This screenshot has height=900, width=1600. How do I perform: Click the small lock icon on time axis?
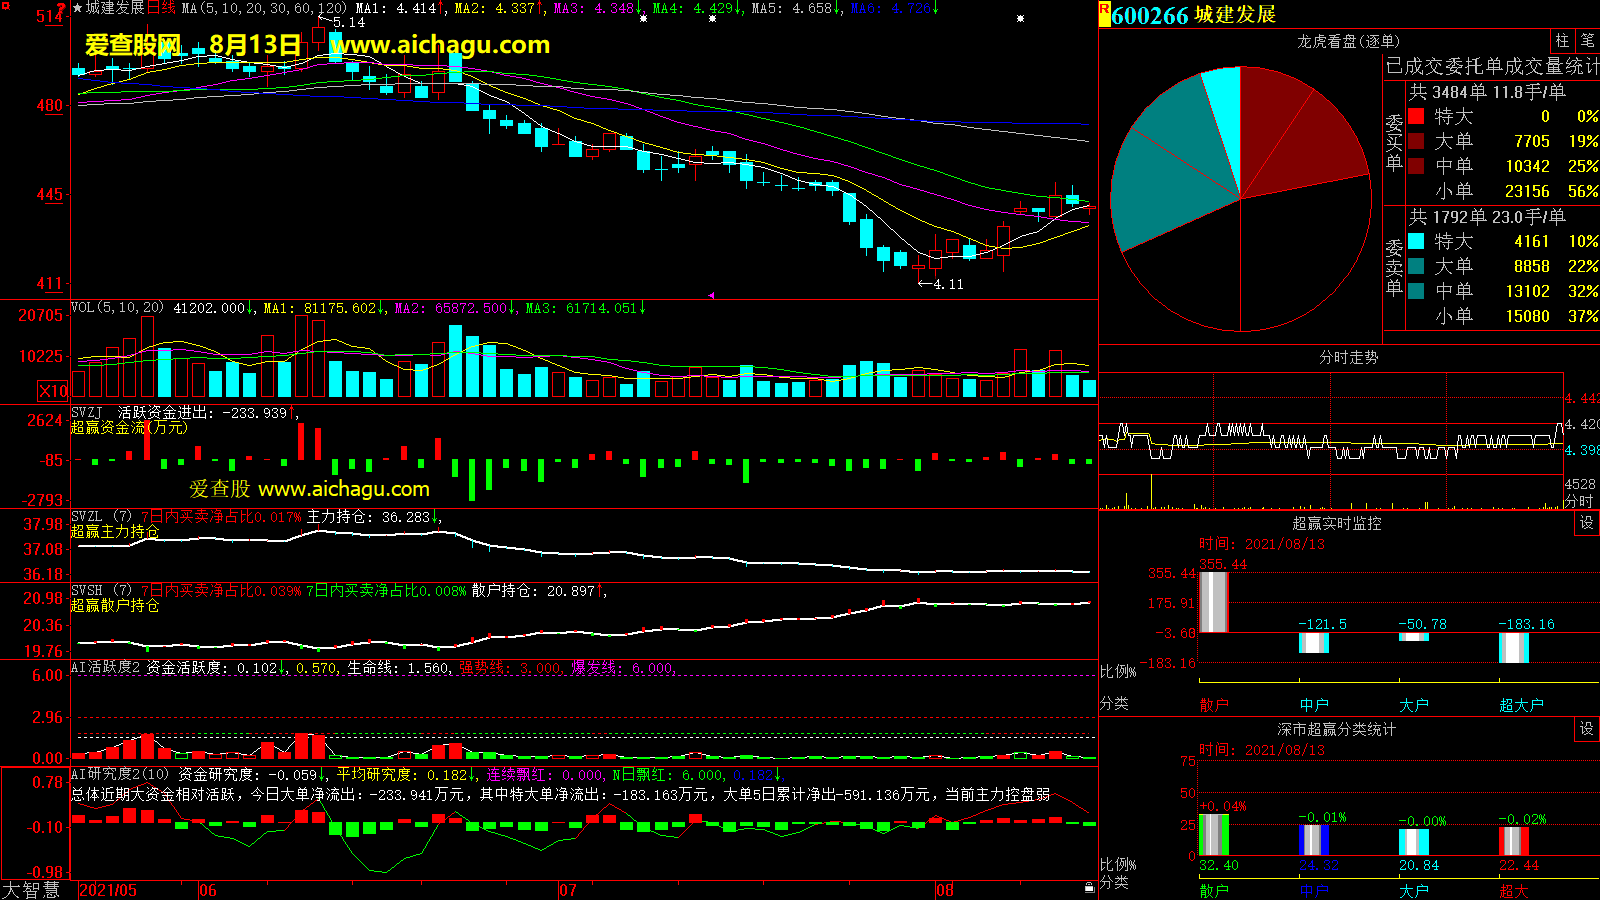[x=1089, y=887]
